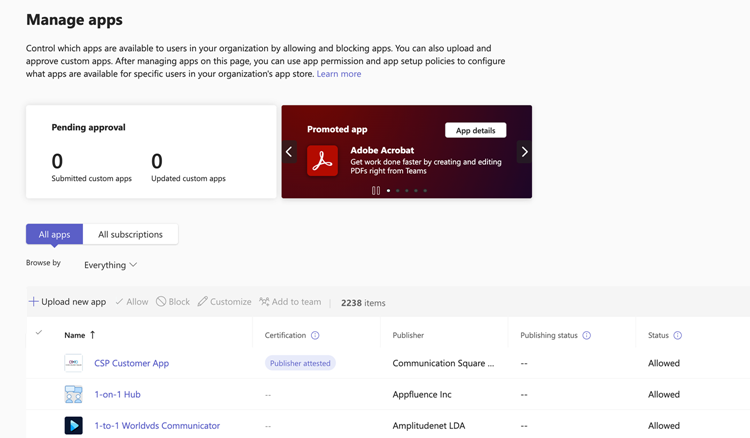Click the Publisher attested badge

[x=300, y=363]
